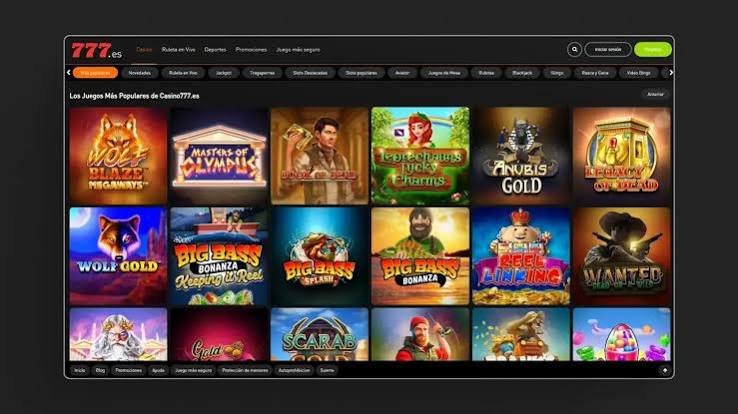The height and width of the screenshot is (414, 738).
Task: Click the green register button
Action: pyautogui.click(x=653, y=49)
